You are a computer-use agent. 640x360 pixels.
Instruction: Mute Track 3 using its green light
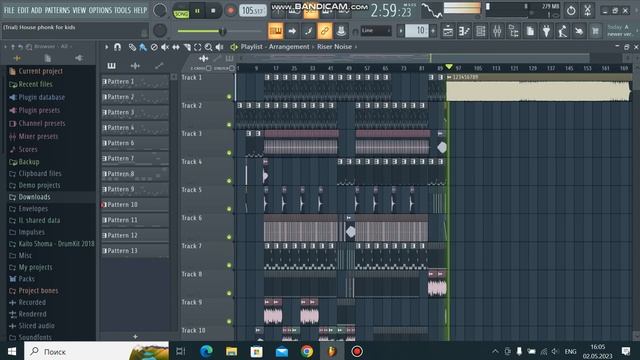tap(229, 153)
